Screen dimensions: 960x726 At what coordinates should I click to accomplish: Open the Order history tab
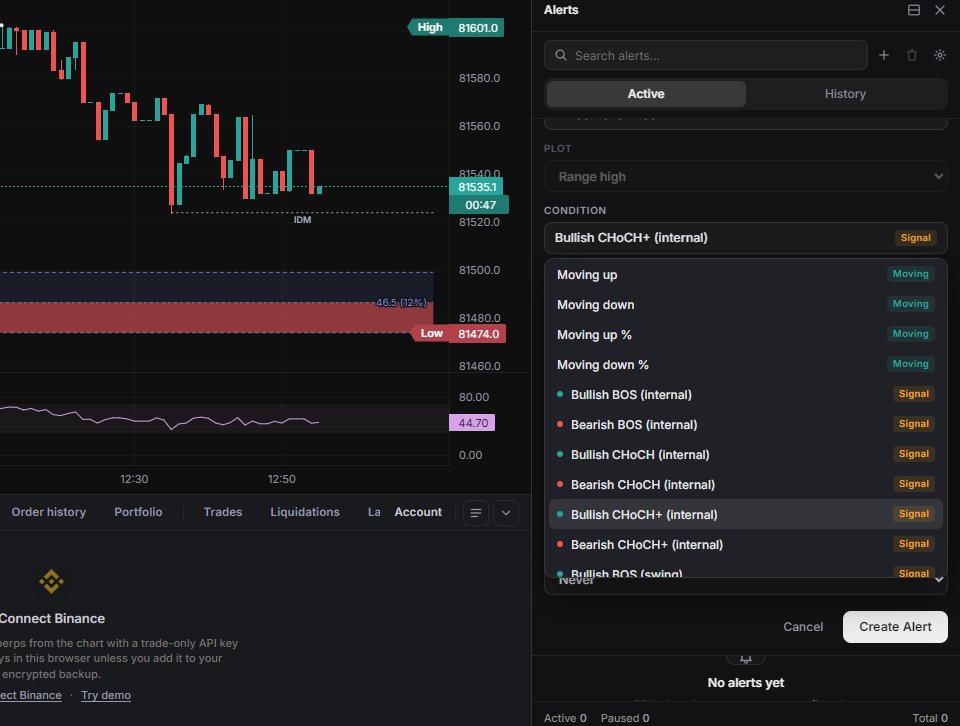click(x=48, y=512)
